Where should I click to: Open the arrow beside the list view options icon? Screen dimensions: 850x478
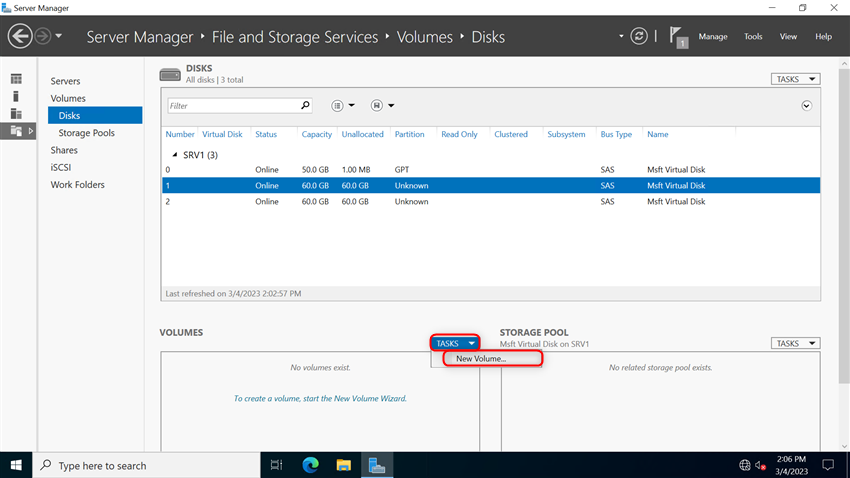pos(351,106)
